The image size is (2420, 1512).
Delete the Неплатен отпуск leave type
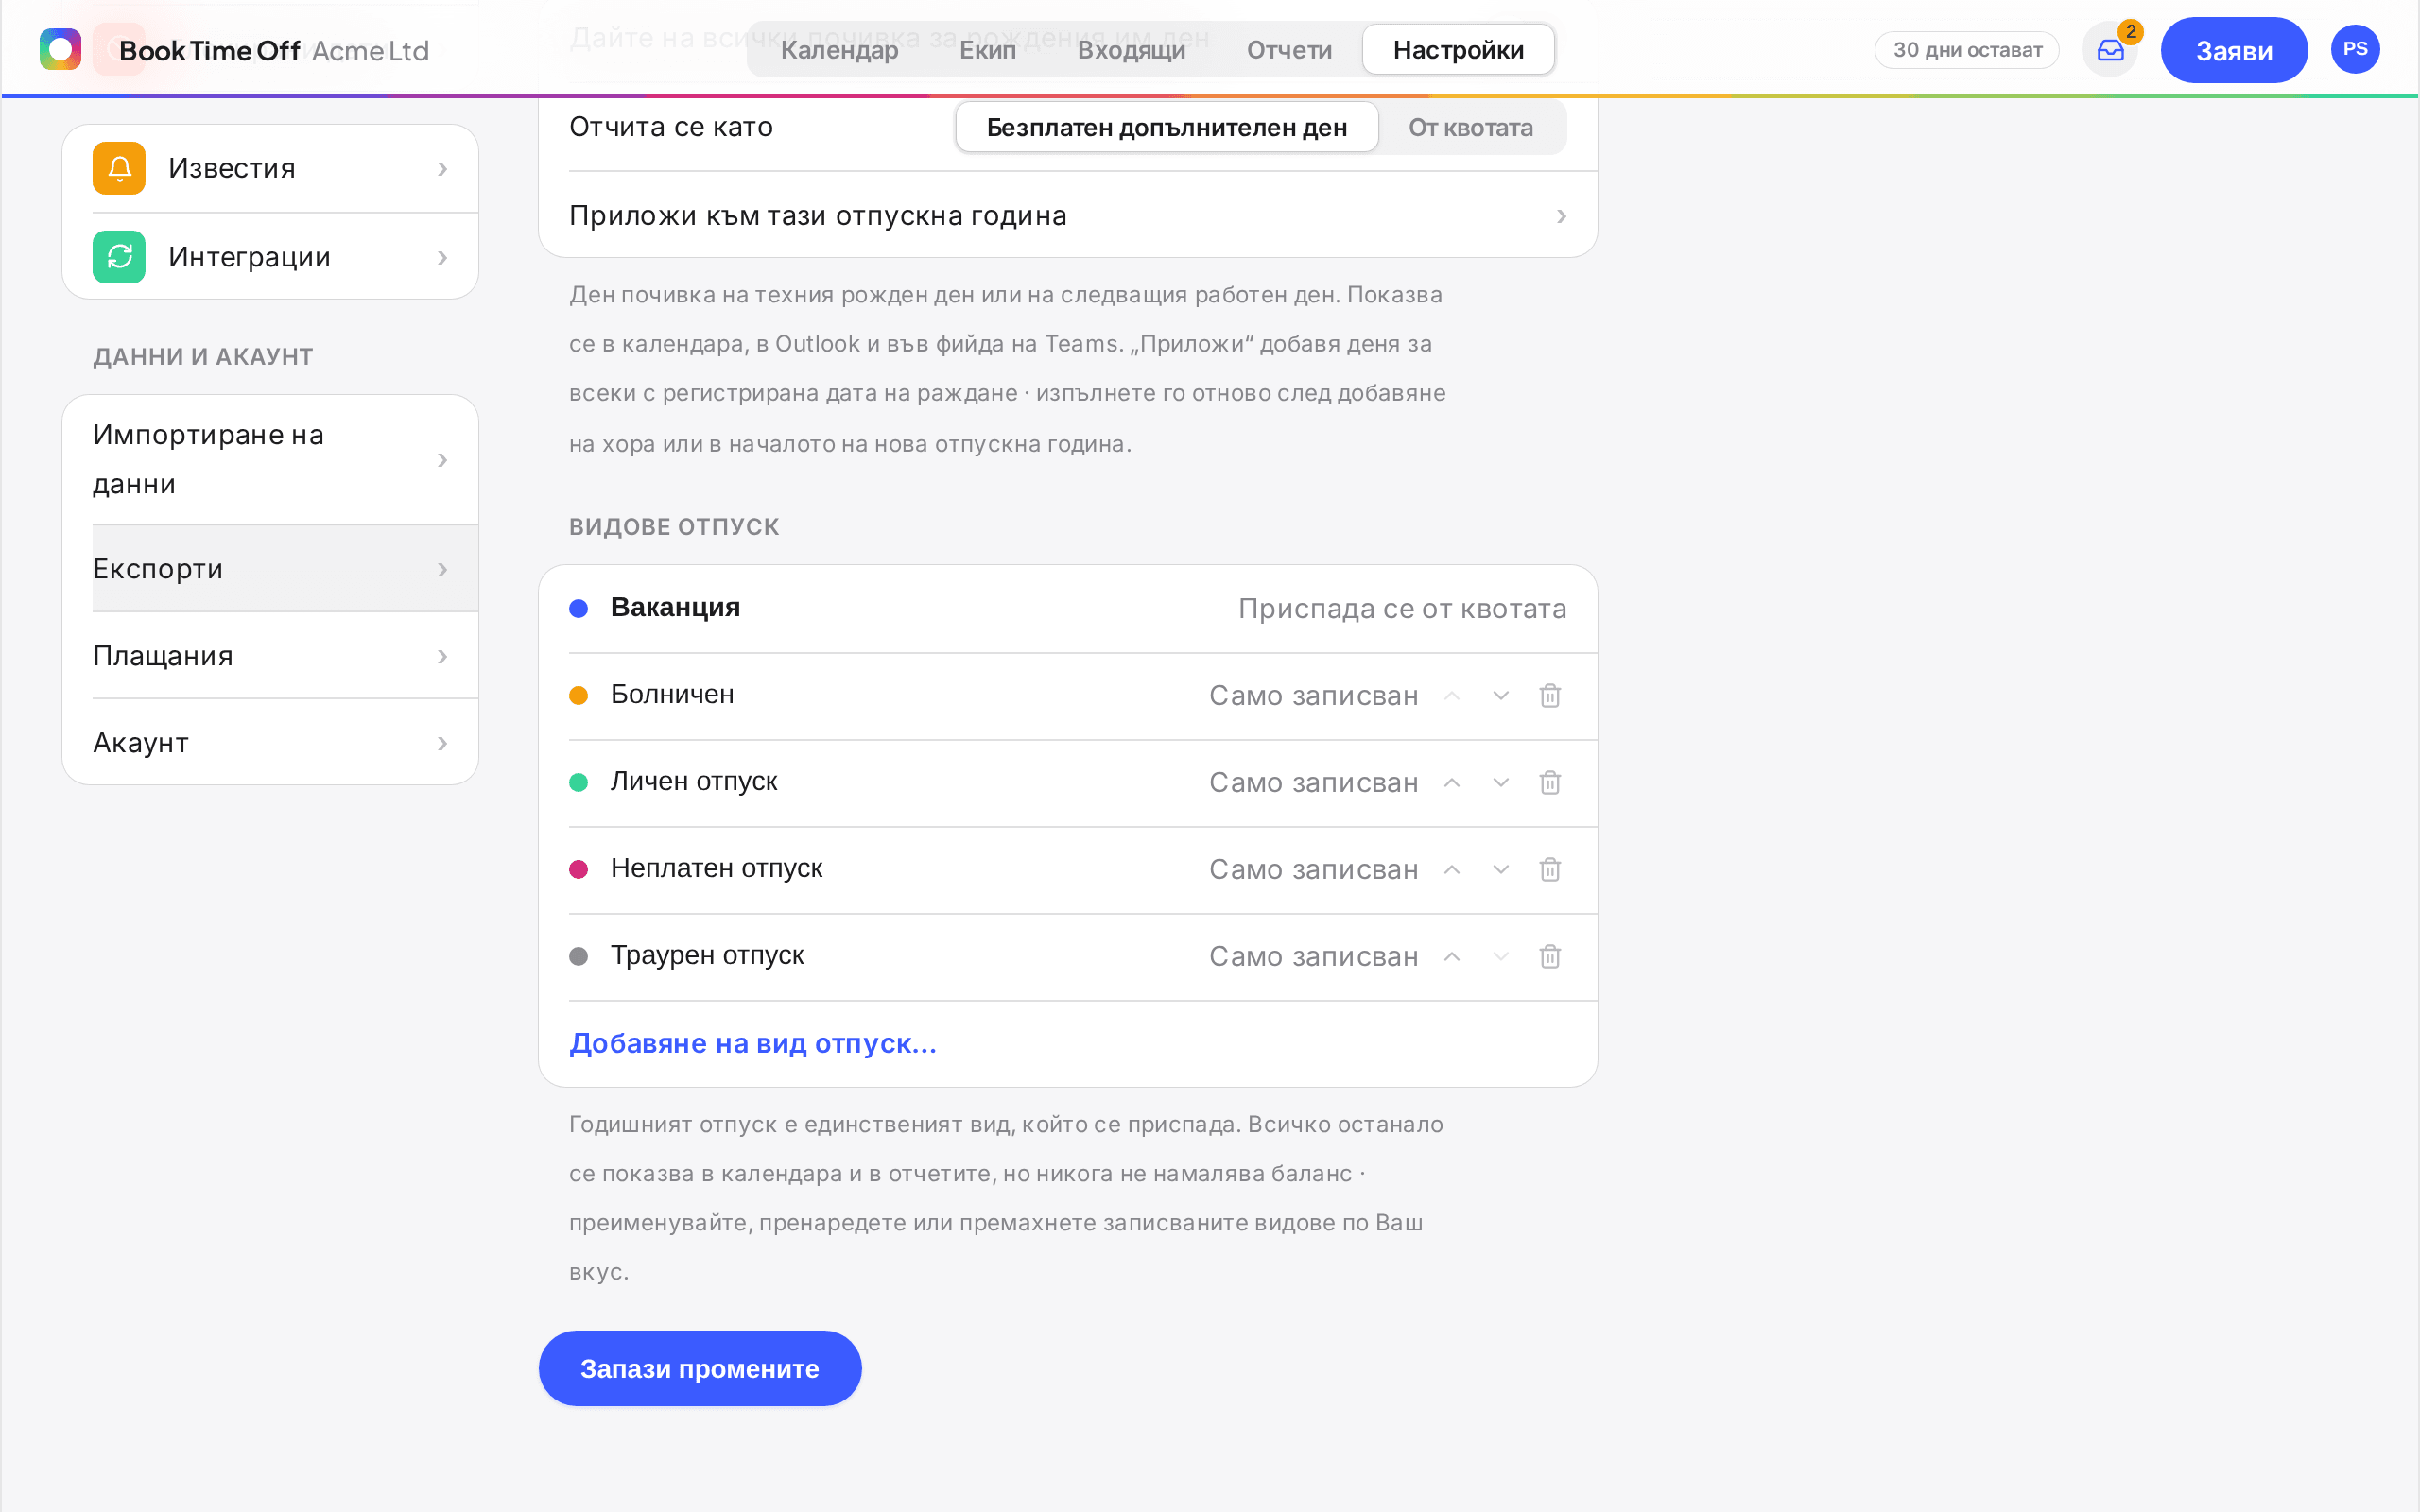(1550, 869)
